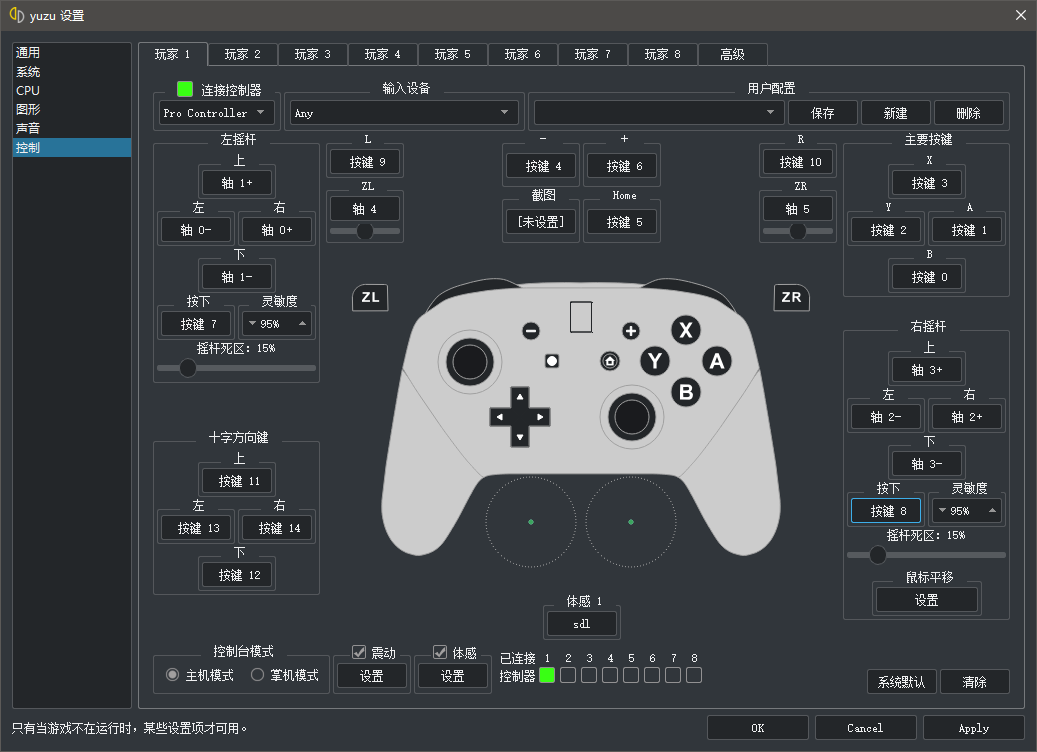
Task: Open the 震动 设置 button
Action: (371, 676)
